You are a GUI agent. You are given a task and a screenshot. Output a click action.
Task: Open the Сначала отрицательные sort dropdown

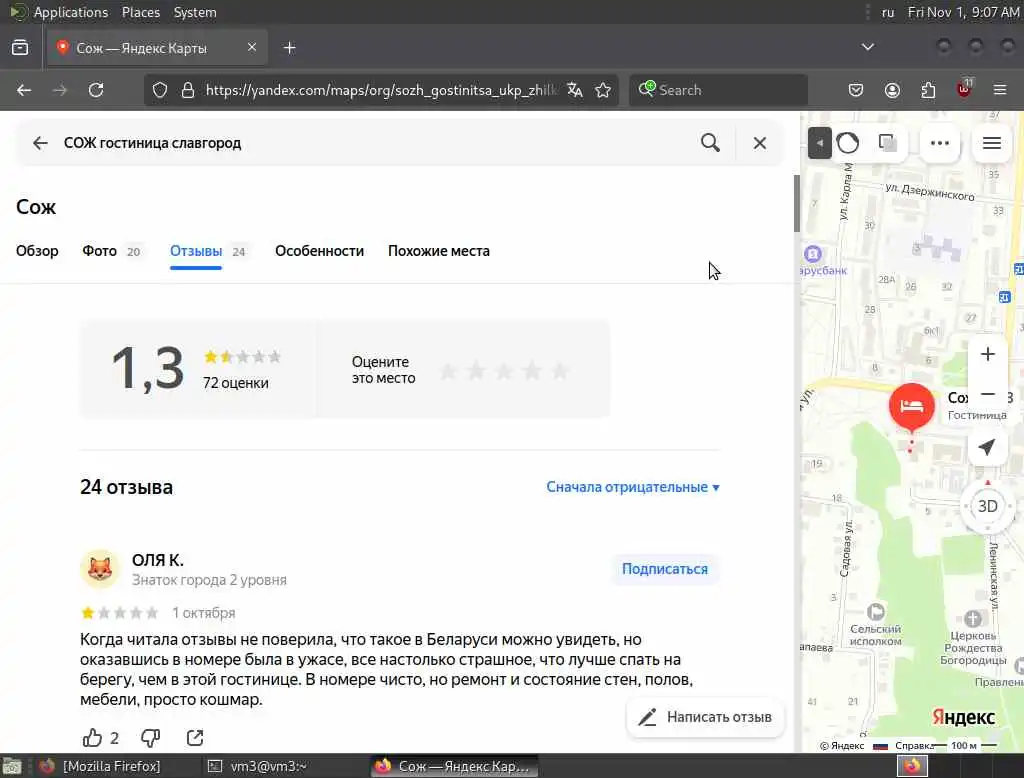tap(633, 487)
